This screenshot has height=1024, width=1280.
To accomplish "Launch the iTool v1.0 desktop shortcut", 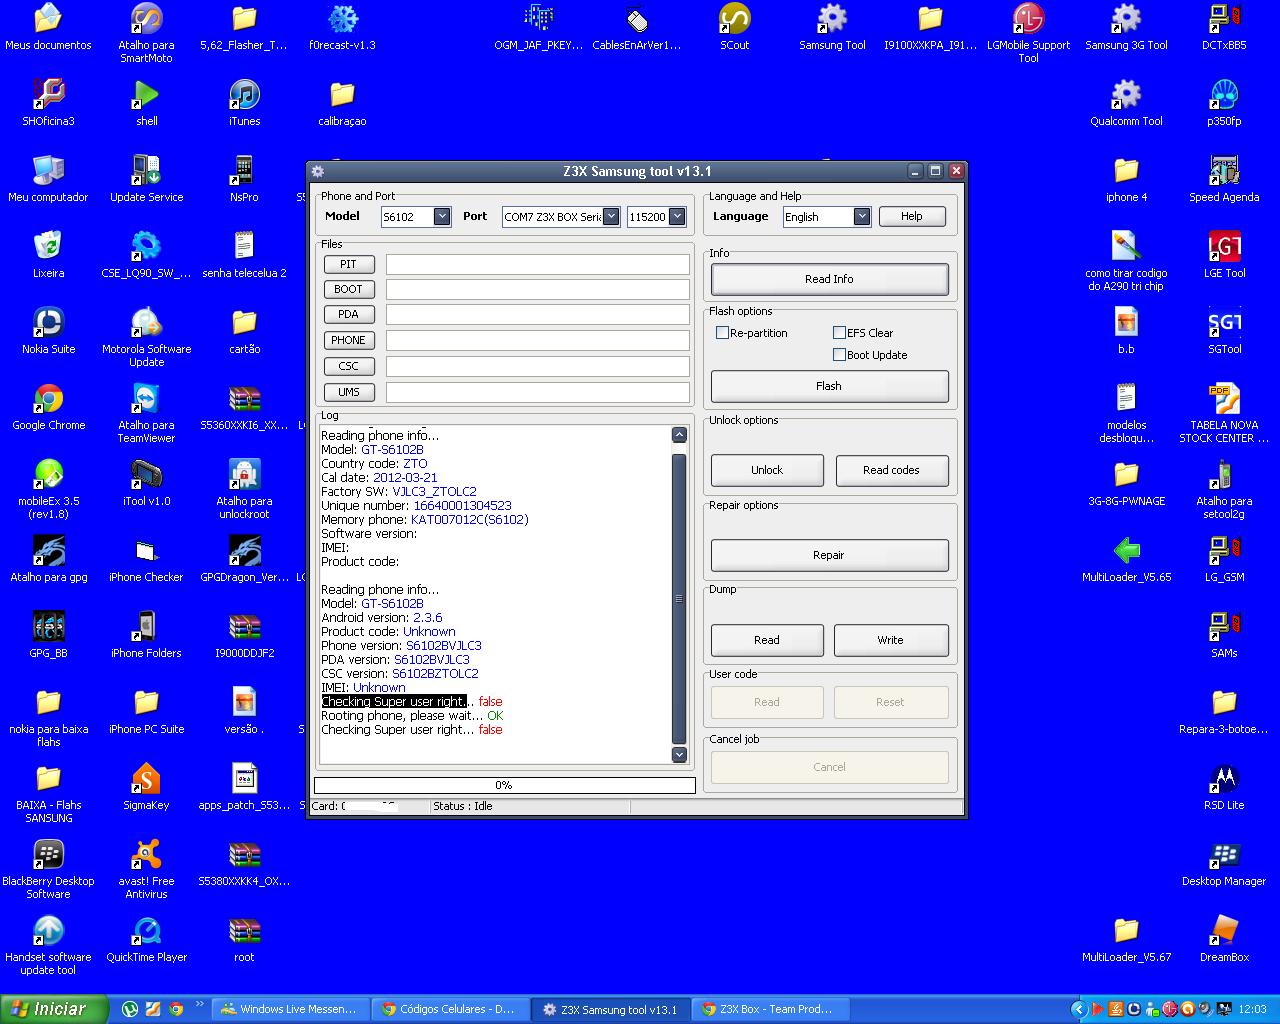I will click(x=146, y=483).
